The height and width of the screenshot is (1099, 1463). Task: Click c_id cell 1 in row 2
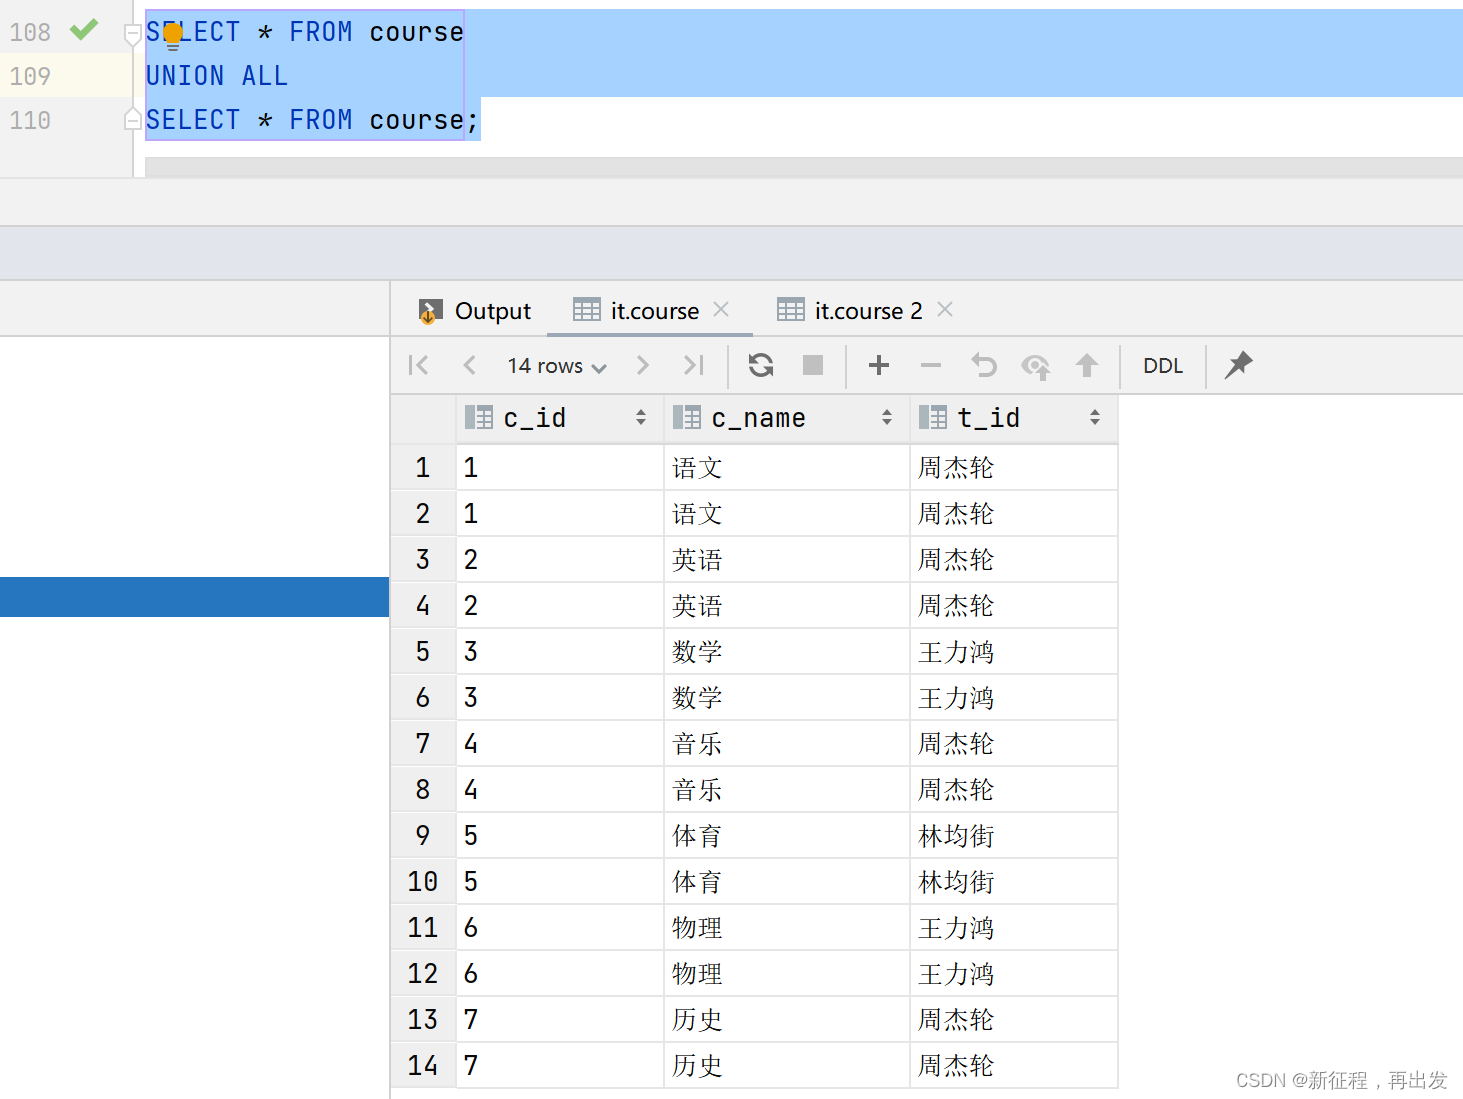click(x=560, y=513)
